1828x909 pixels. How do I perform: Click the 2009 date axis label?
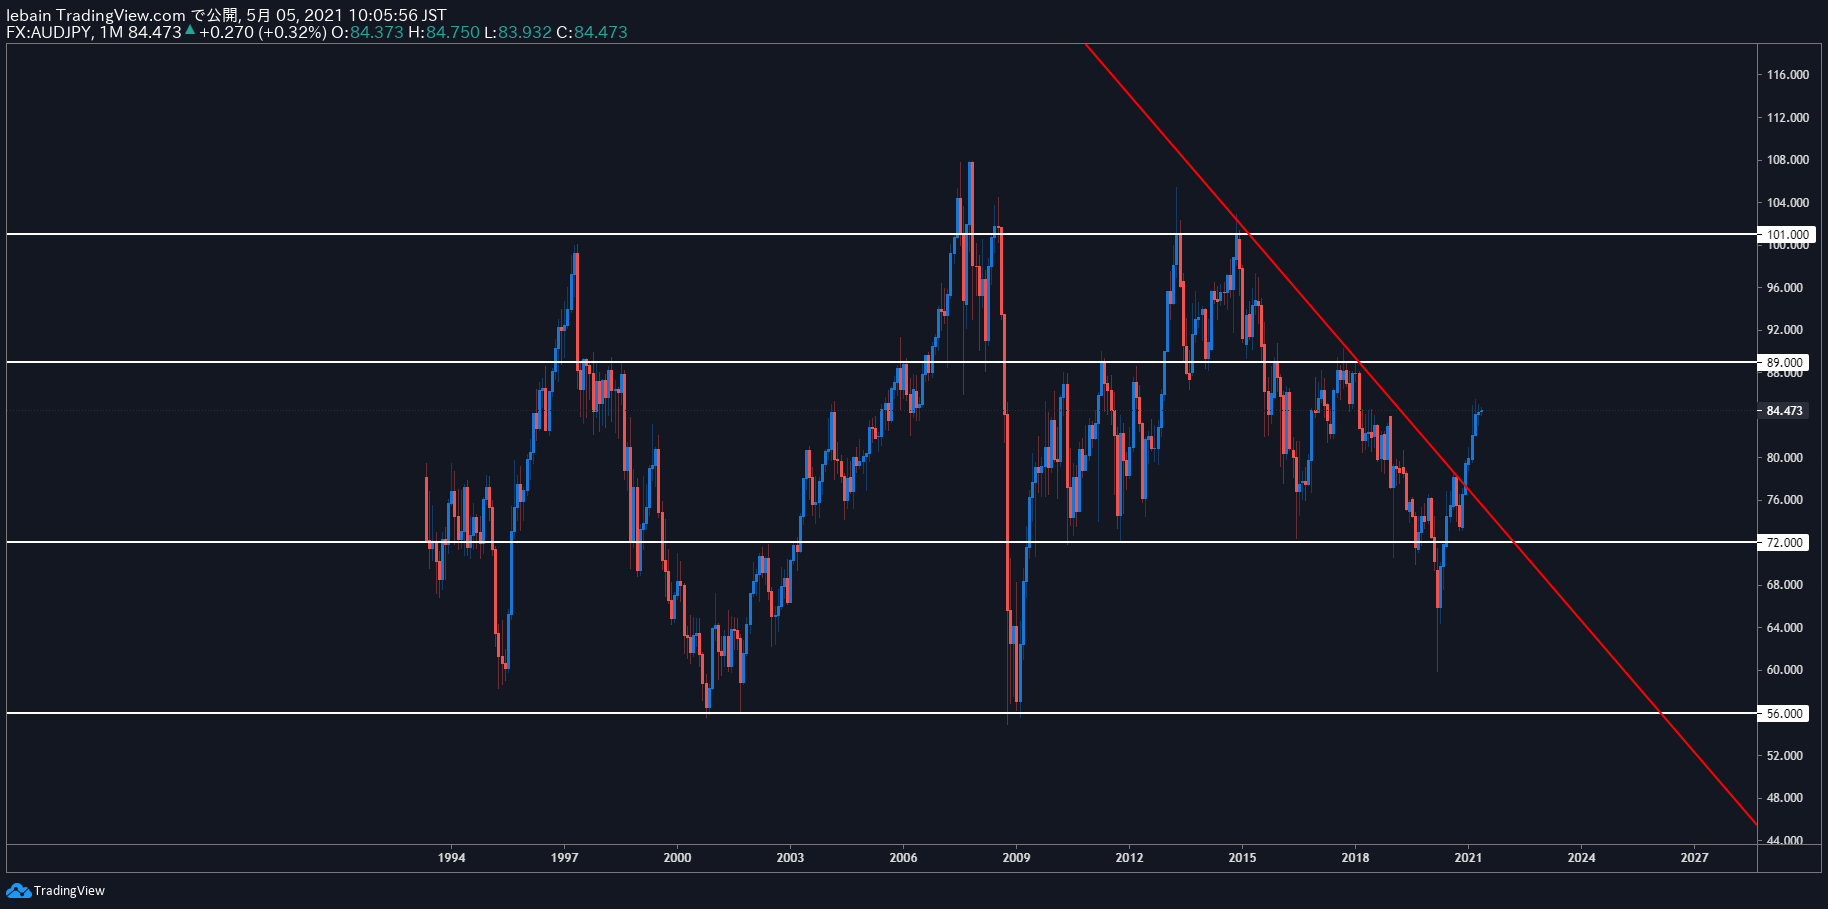[1016, 858]
